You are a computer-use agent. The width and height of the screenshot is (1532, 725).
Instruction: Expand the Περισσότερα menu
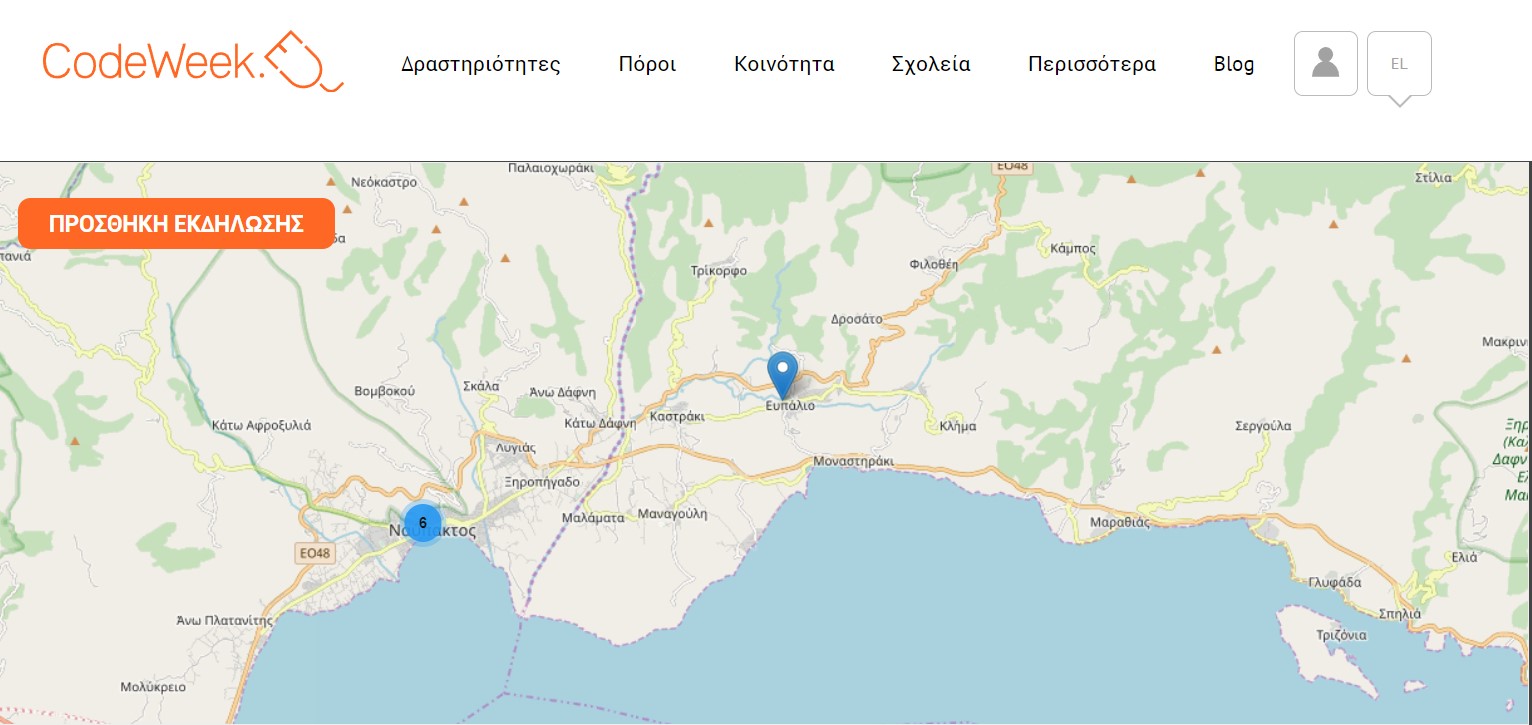pyautogui.click(x=1091, y=65)
